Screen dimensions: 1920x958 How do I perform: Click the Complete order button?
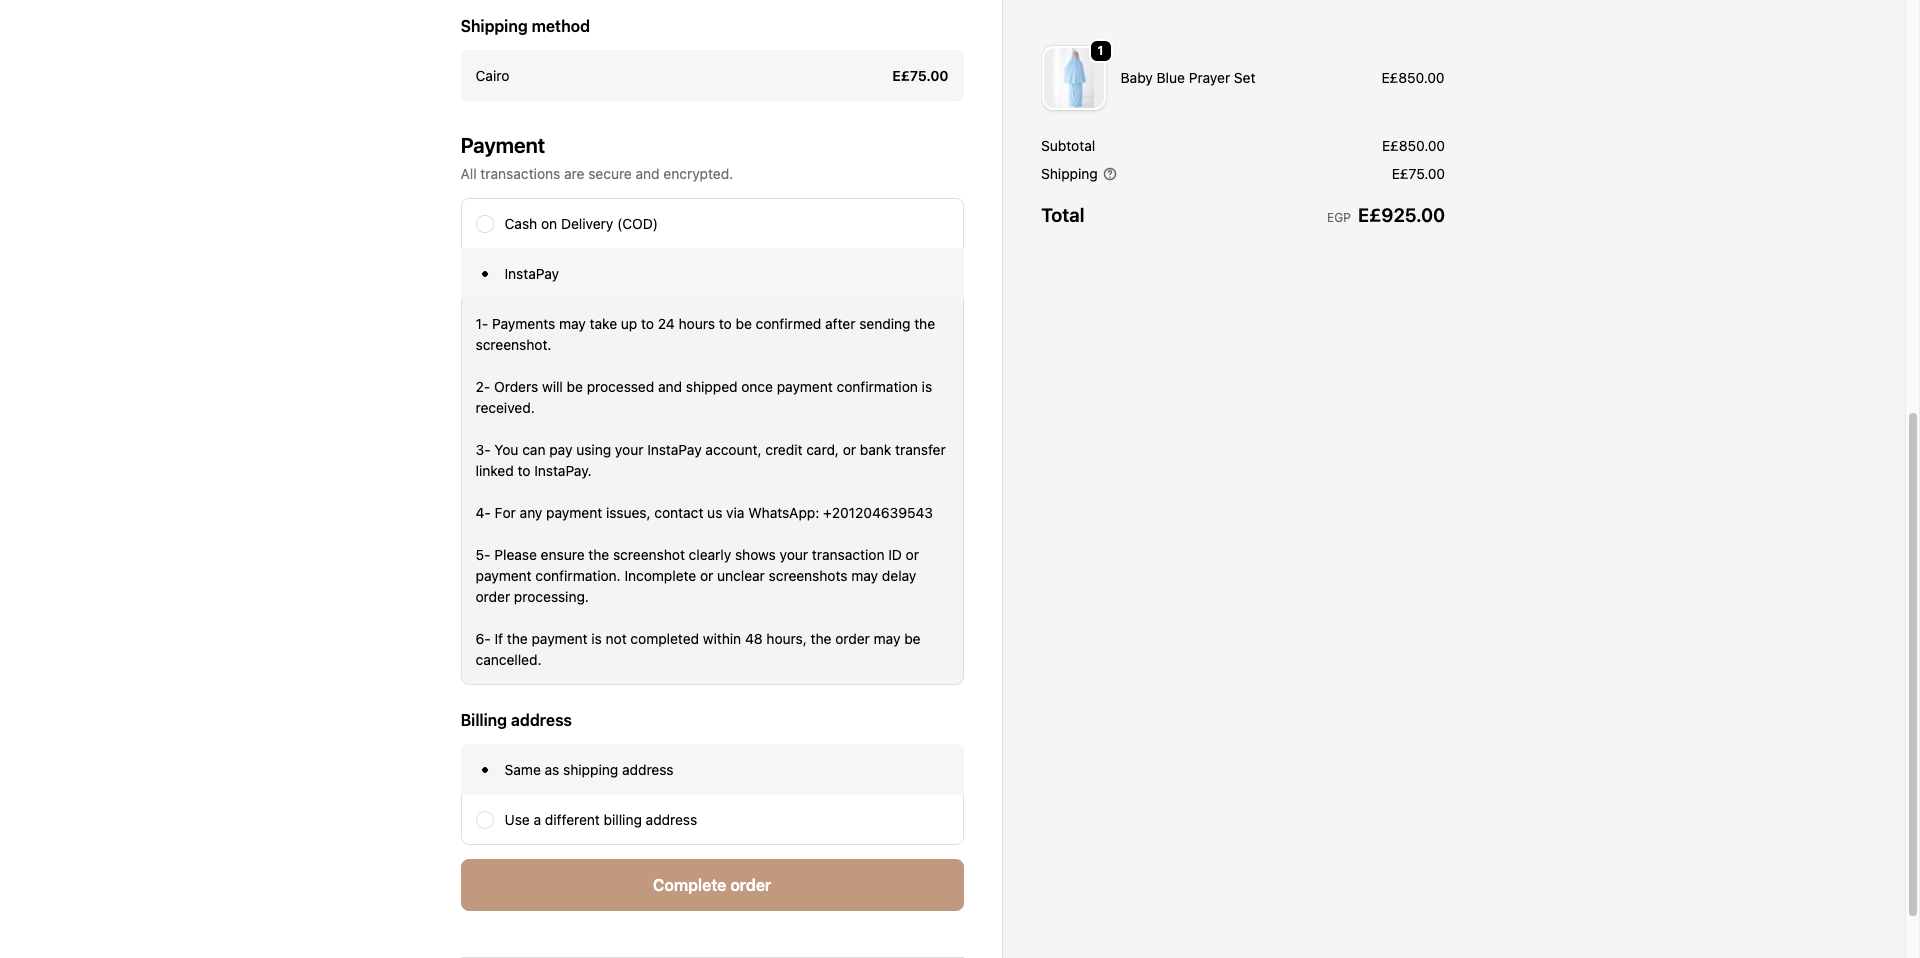coord(712,885)
